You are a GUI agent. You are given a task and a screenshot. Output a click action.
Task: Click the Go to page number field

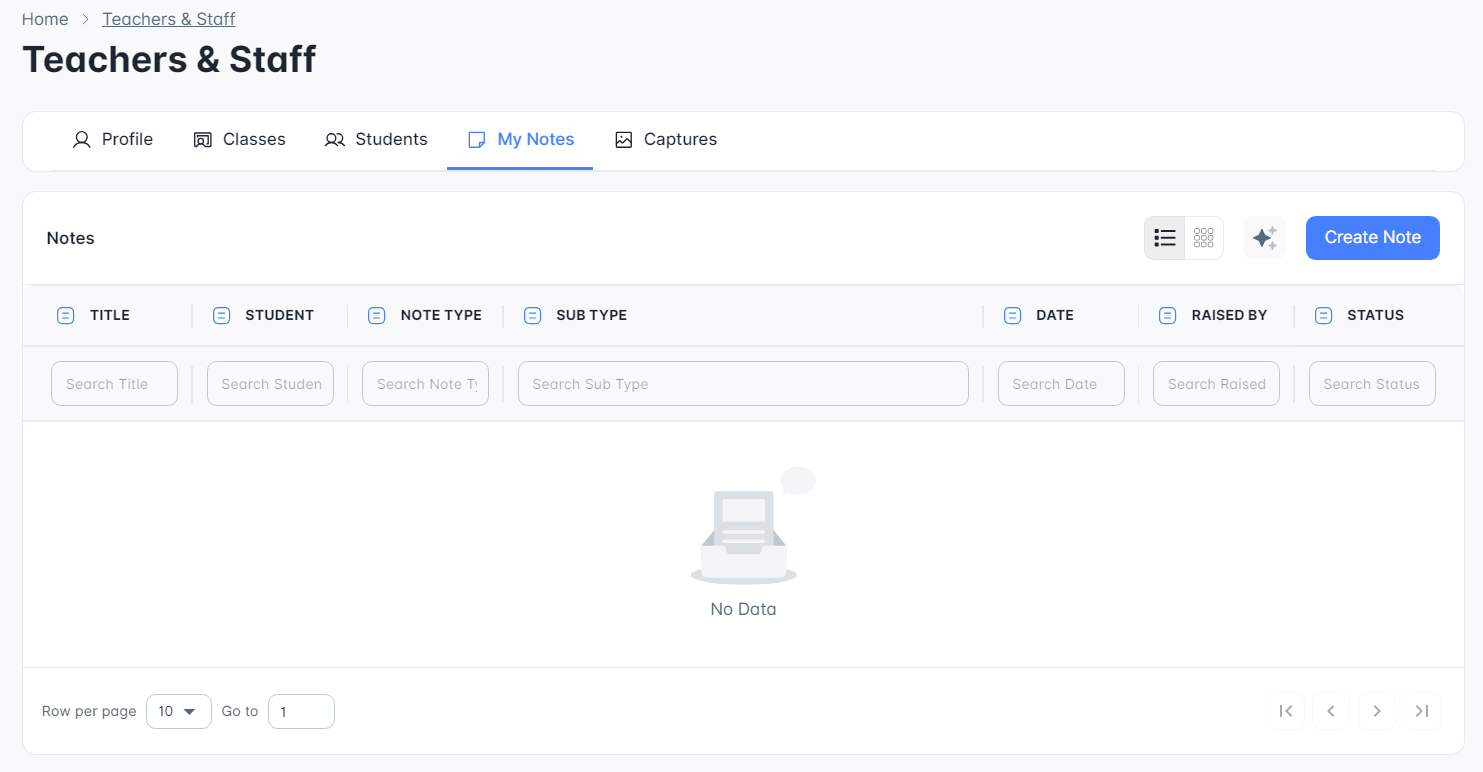coord(301,711)
